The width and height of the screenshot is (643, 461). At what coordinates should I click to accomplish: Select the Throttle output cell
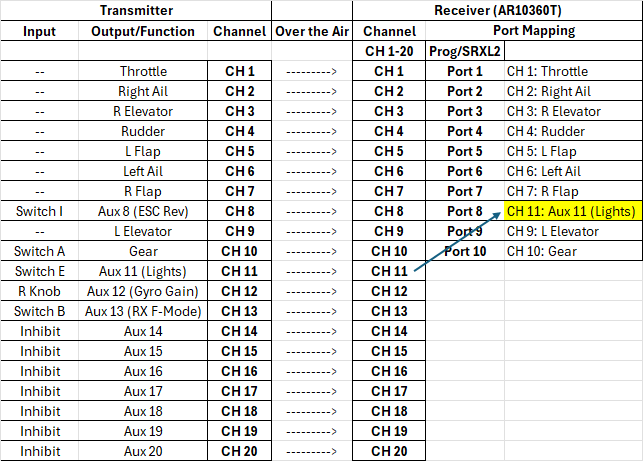point(143,71)
